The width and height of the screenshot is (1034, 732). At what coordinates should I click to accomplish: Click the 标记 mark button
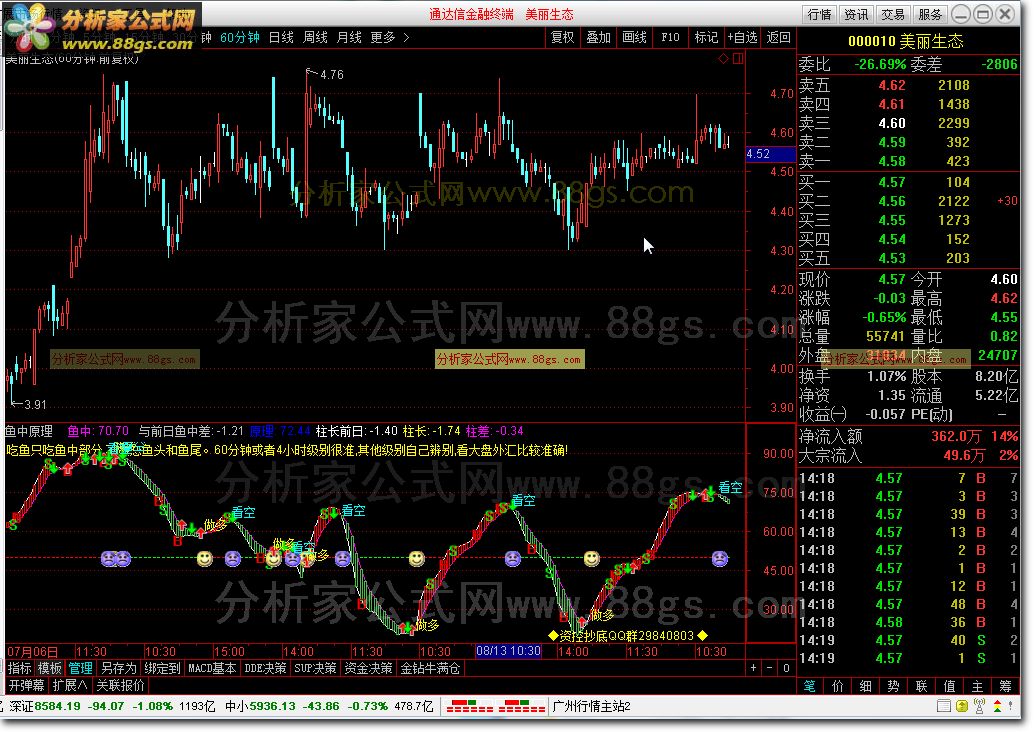point(706,38)
